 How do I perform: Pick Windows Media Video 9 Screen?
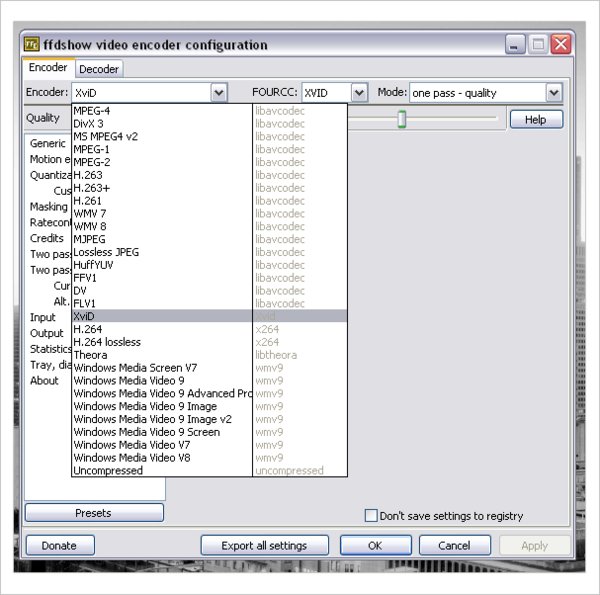tap(209, 432)
